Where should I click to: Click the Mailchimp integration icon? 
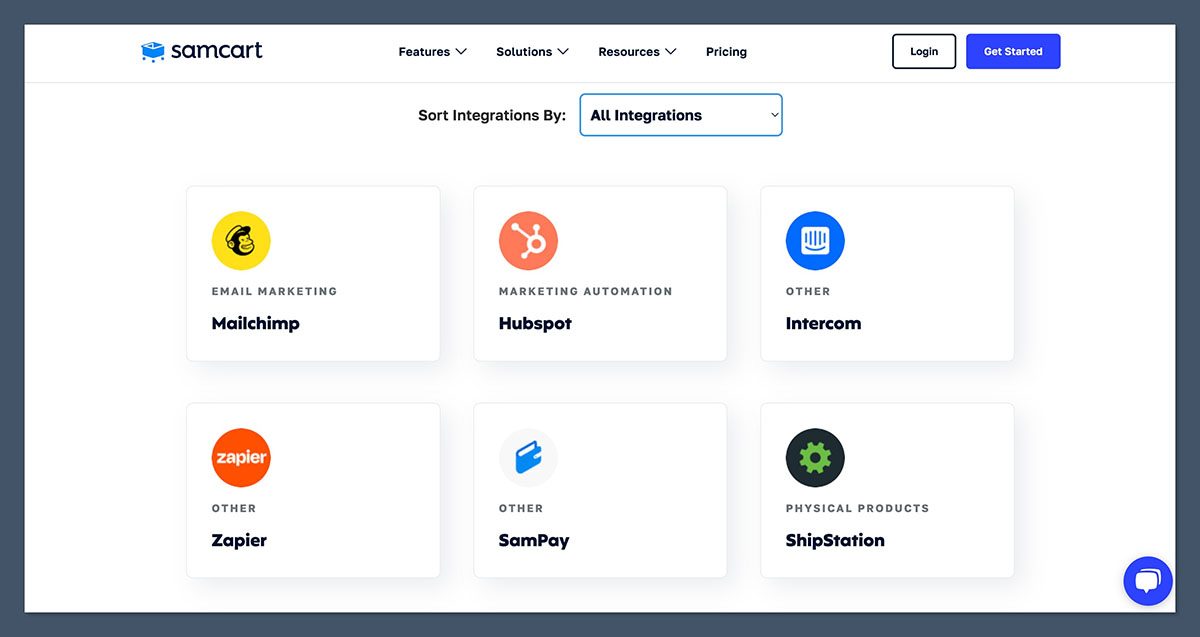coord(241,240)
